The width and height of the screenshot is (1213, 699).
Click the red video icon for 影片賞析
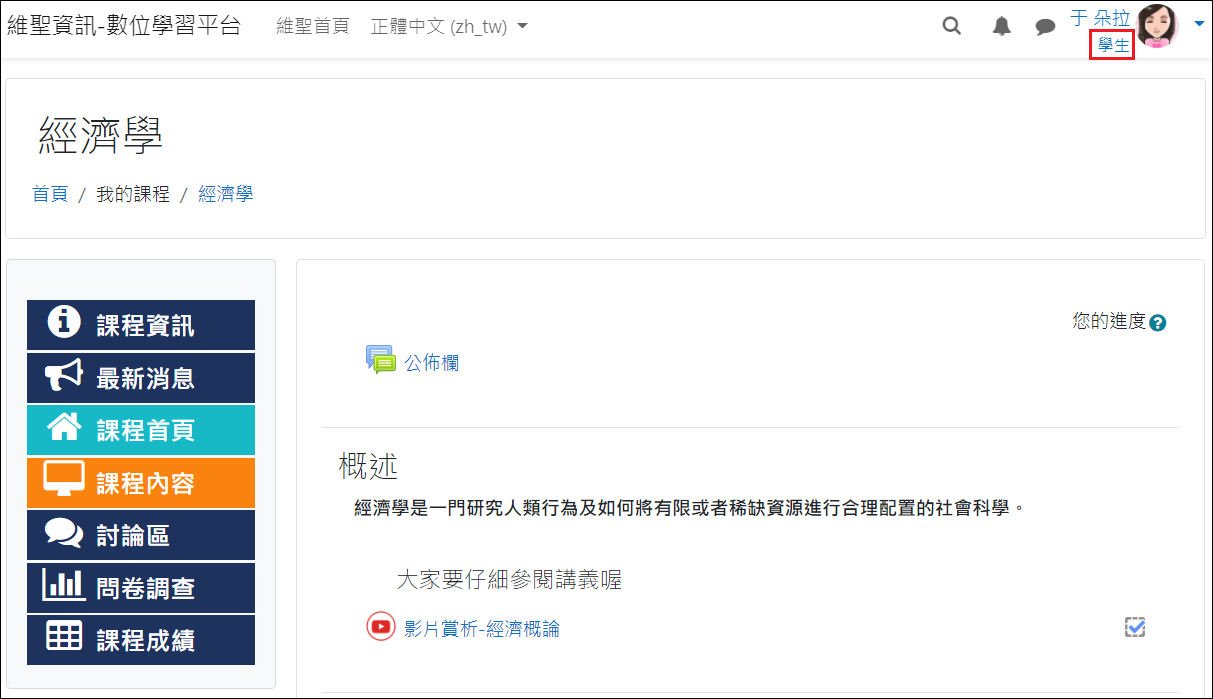pyautogui.click(x=380, y=627)
